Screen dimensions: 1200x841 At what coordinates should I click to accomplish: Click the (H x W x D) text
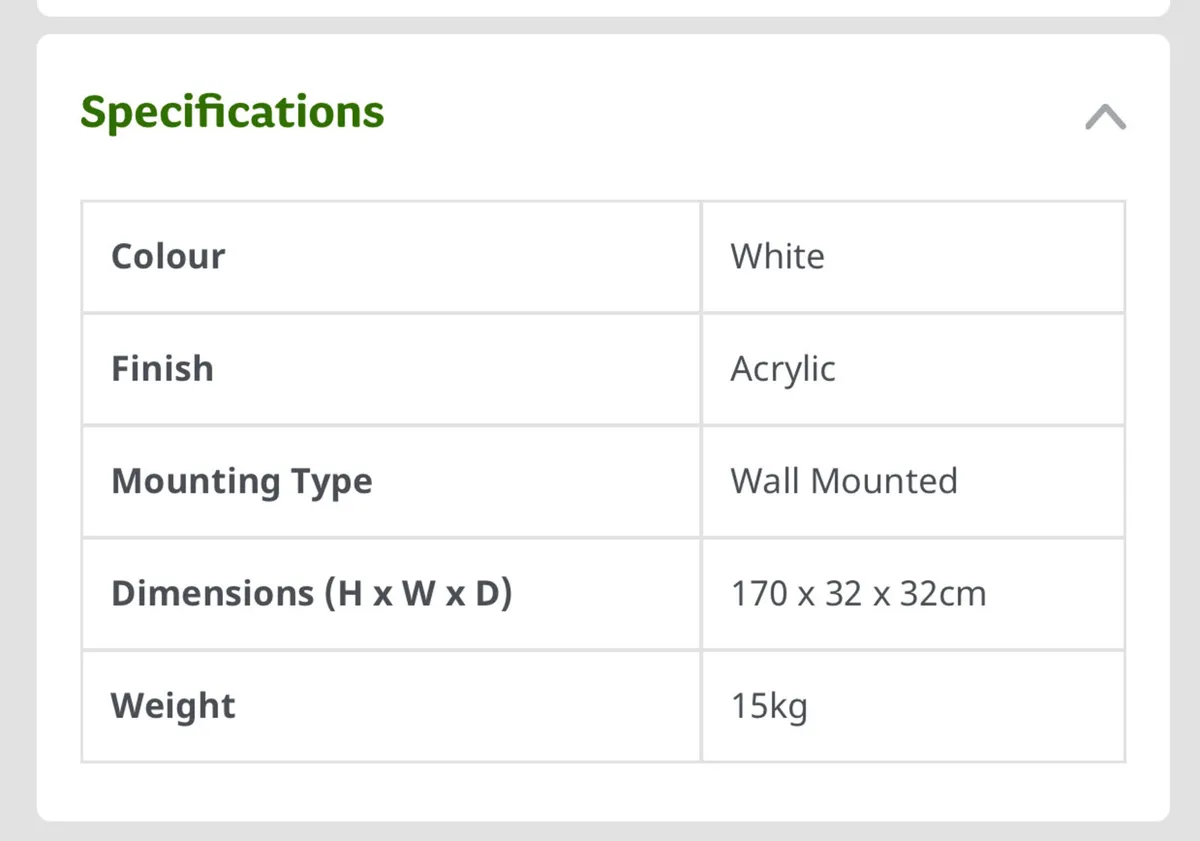pos(417,594)
